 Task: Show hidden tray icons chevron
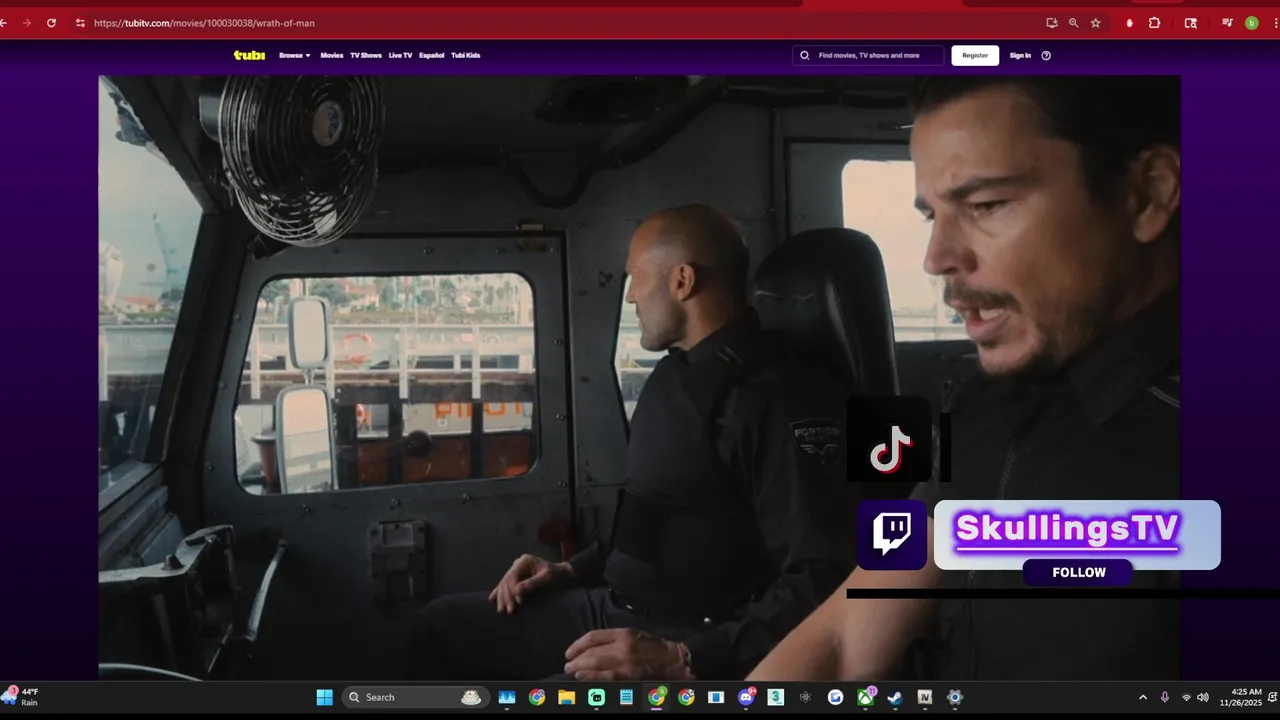coord(1143,697)
